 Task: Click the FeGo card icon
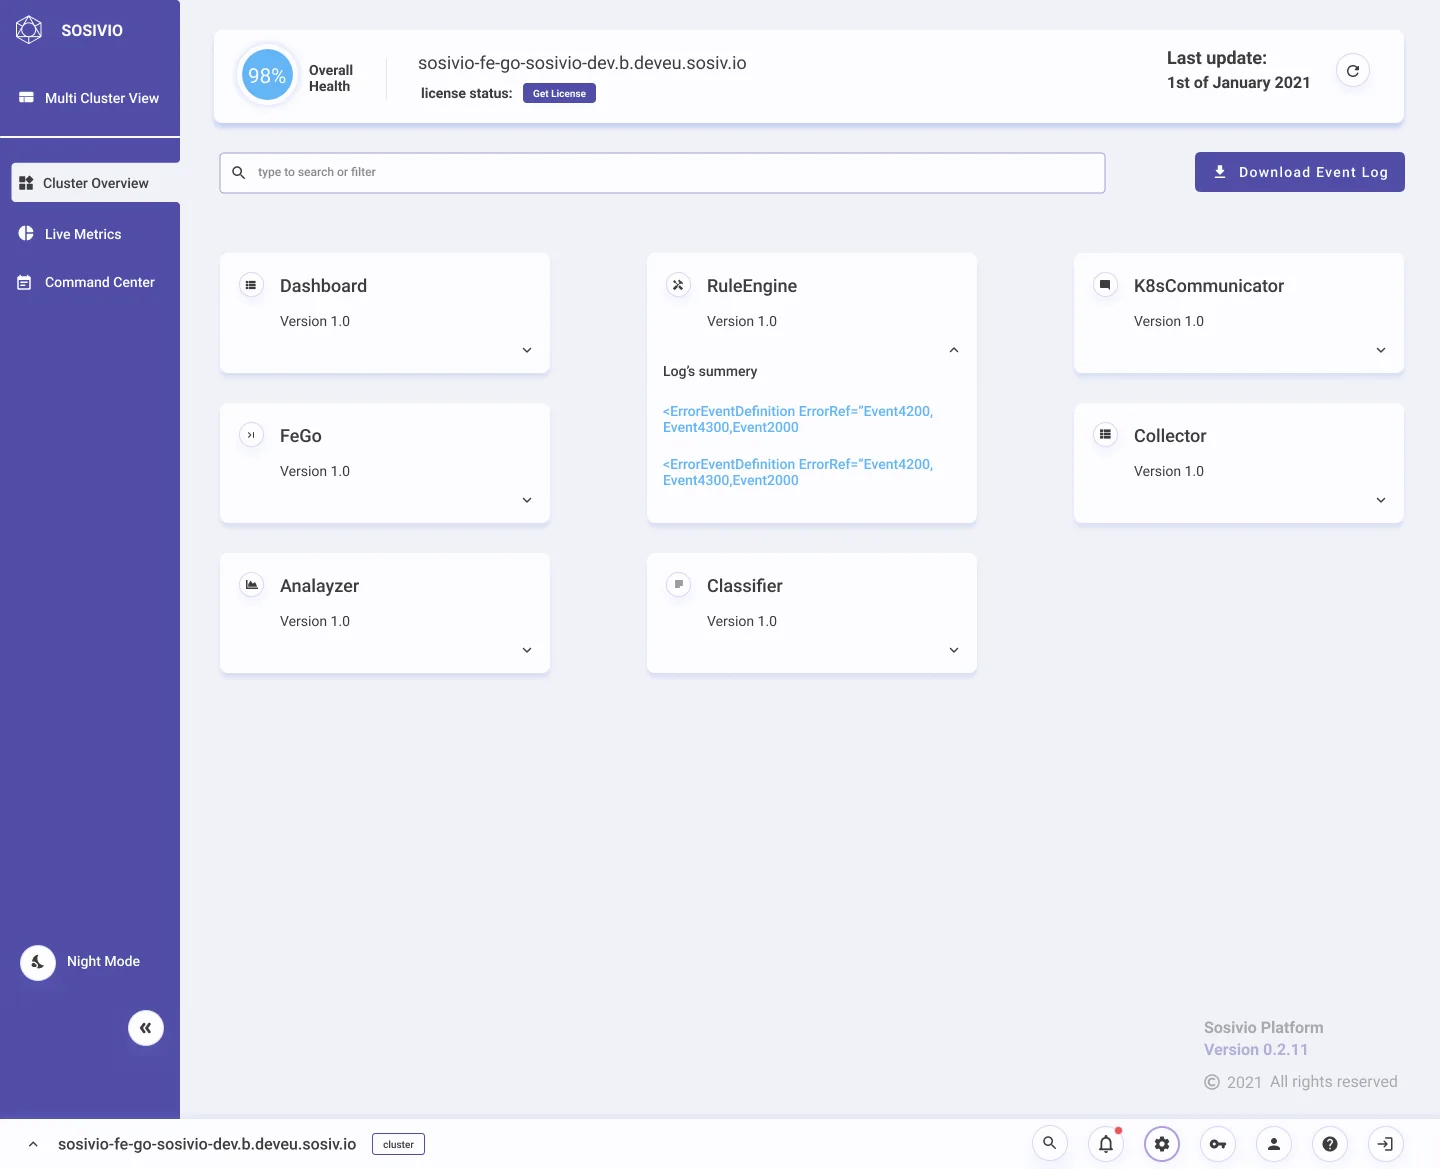coord(251,435)
